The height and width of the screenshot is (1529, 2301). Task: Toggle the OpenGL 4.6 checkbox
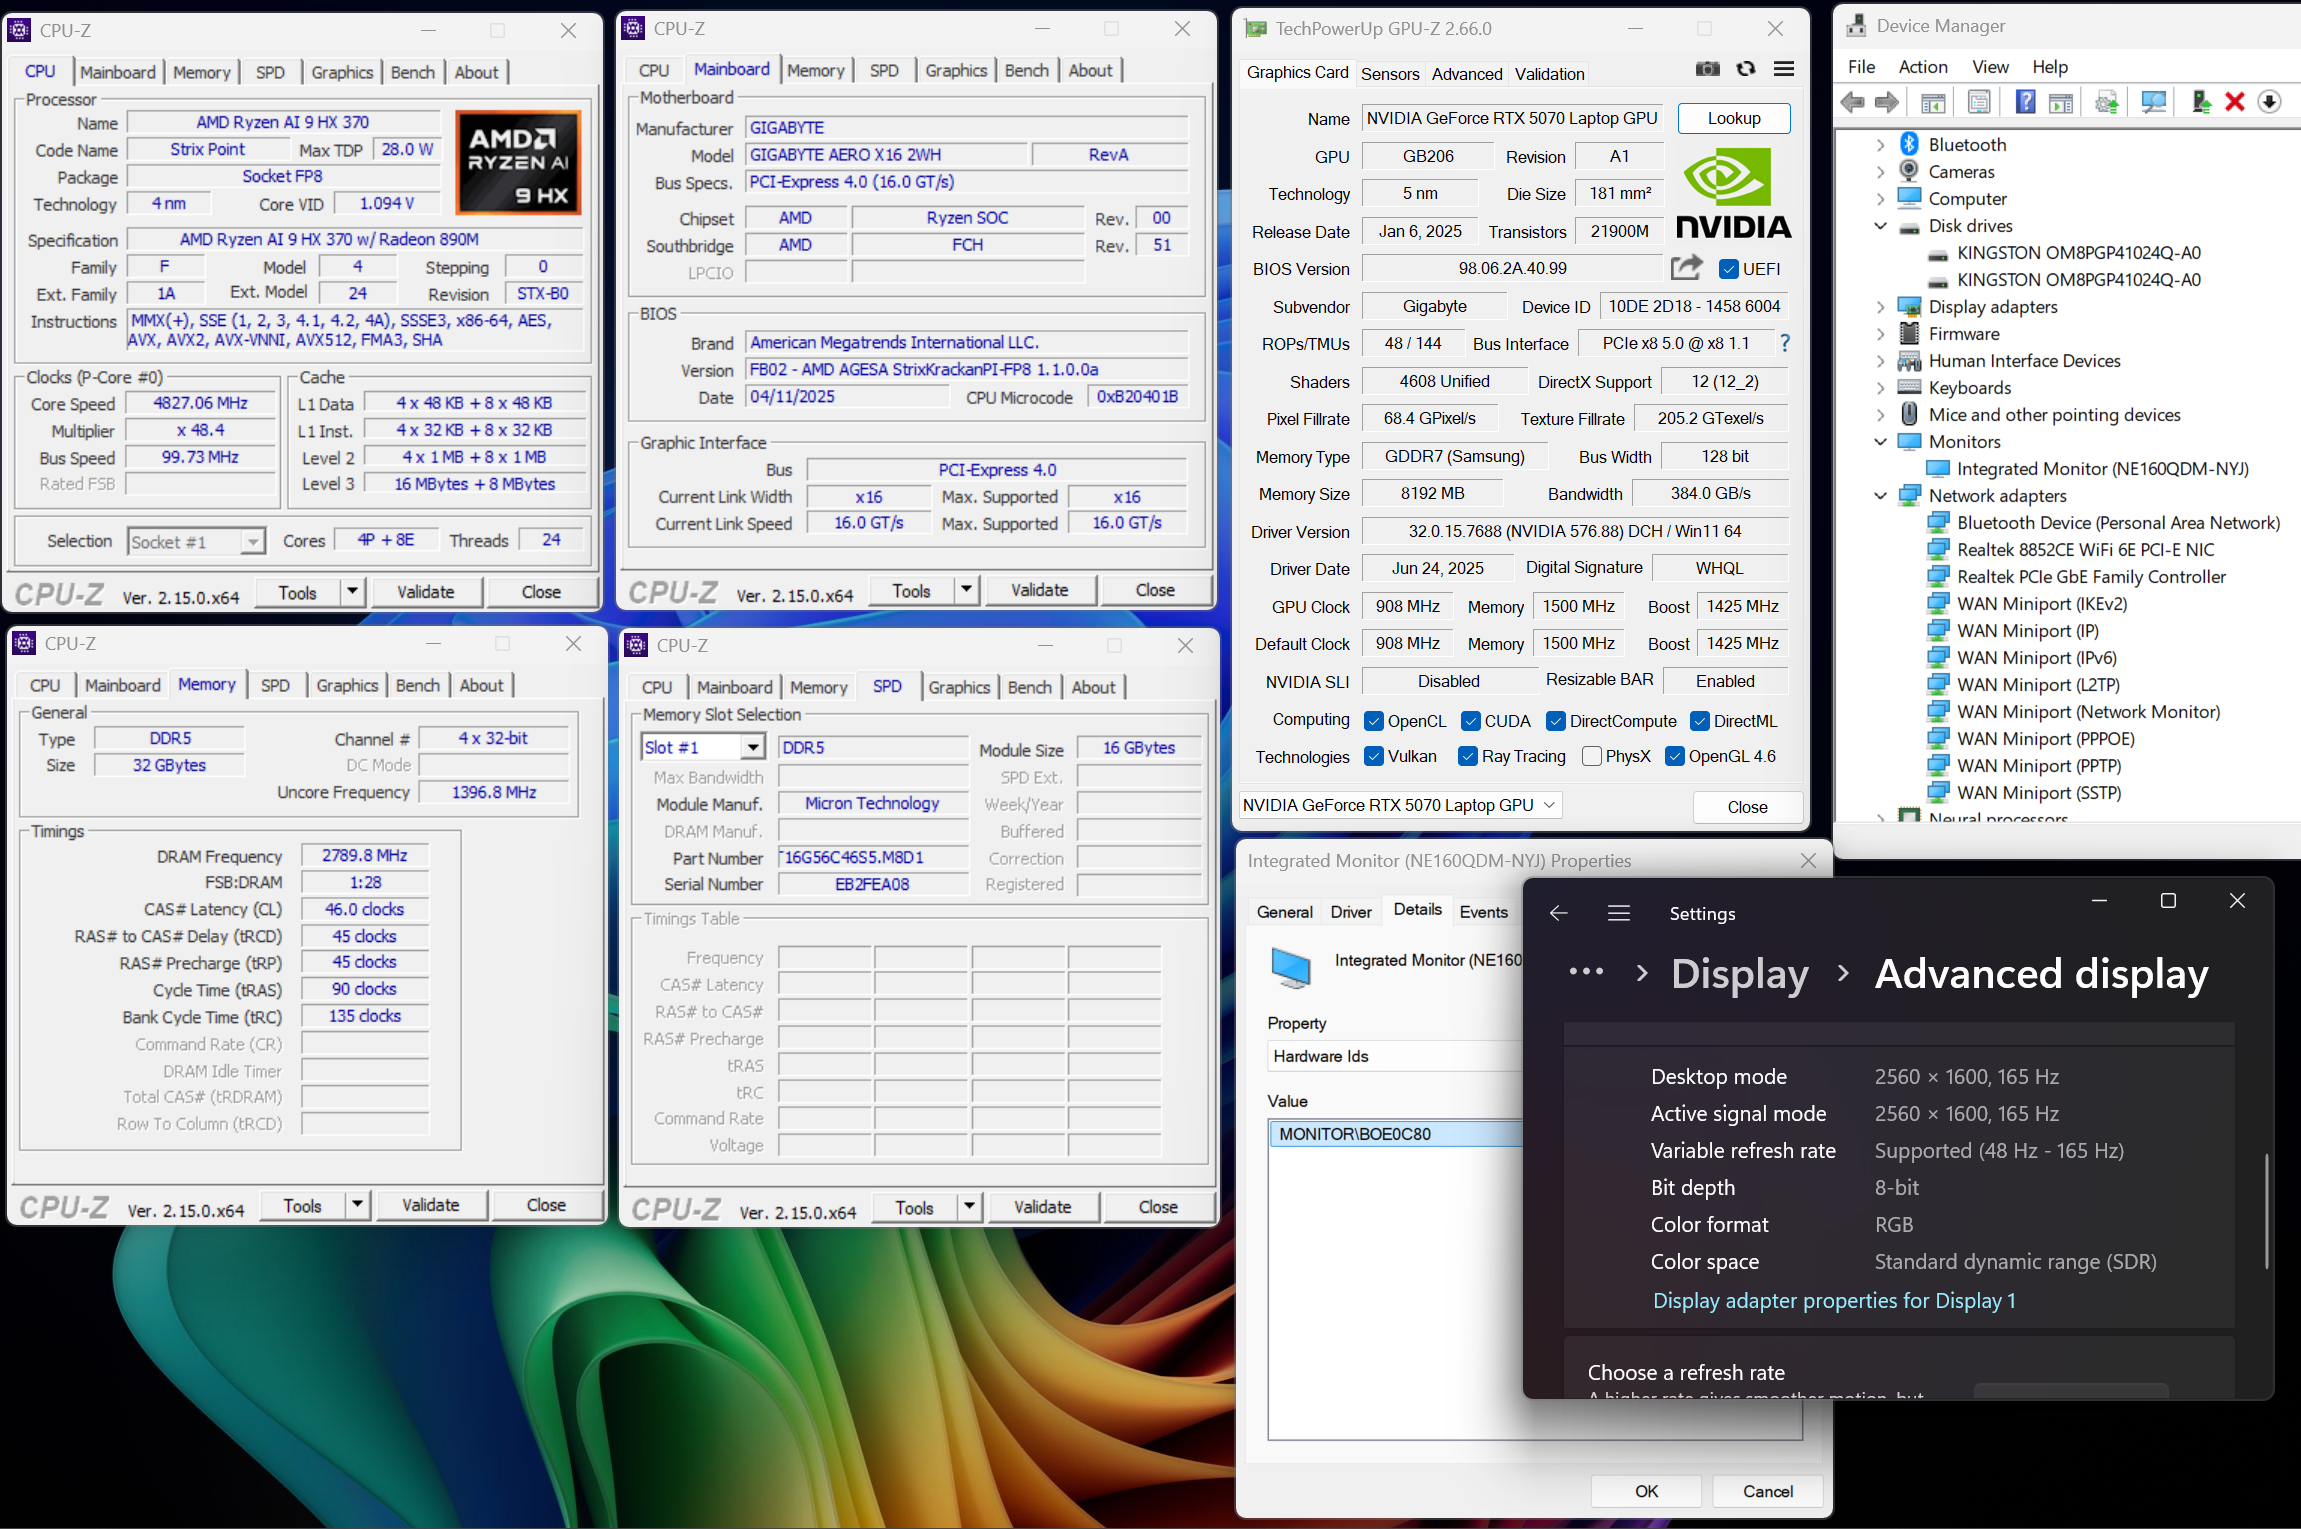1675,756
